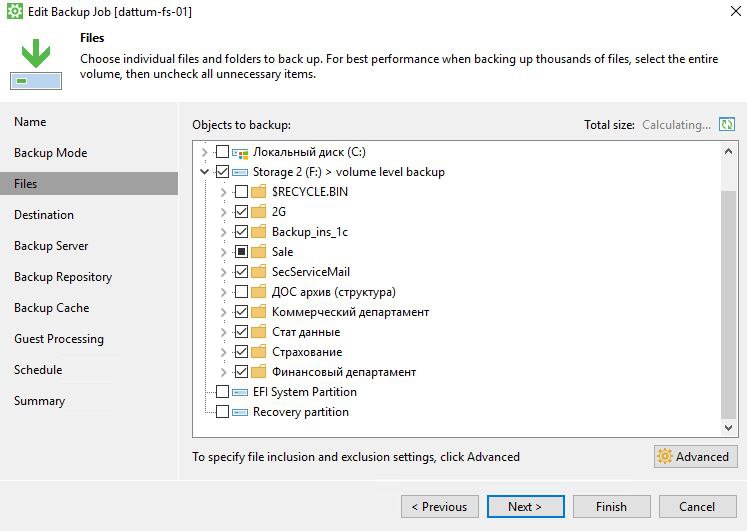Select the Финансовый департамент folder item
The image size is (747, 531).
[x=343, y=372]
